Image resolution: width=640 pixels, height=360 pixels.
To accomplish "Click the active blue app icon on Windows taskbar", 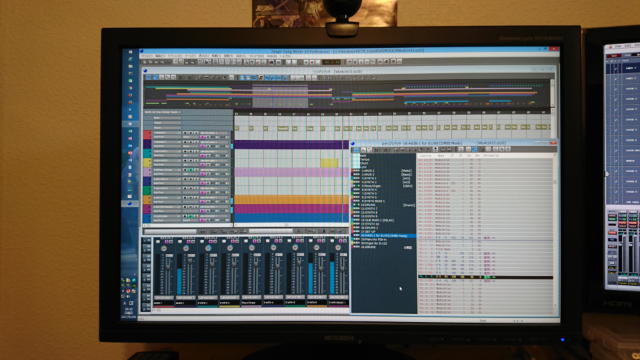I will click(130, 203).
